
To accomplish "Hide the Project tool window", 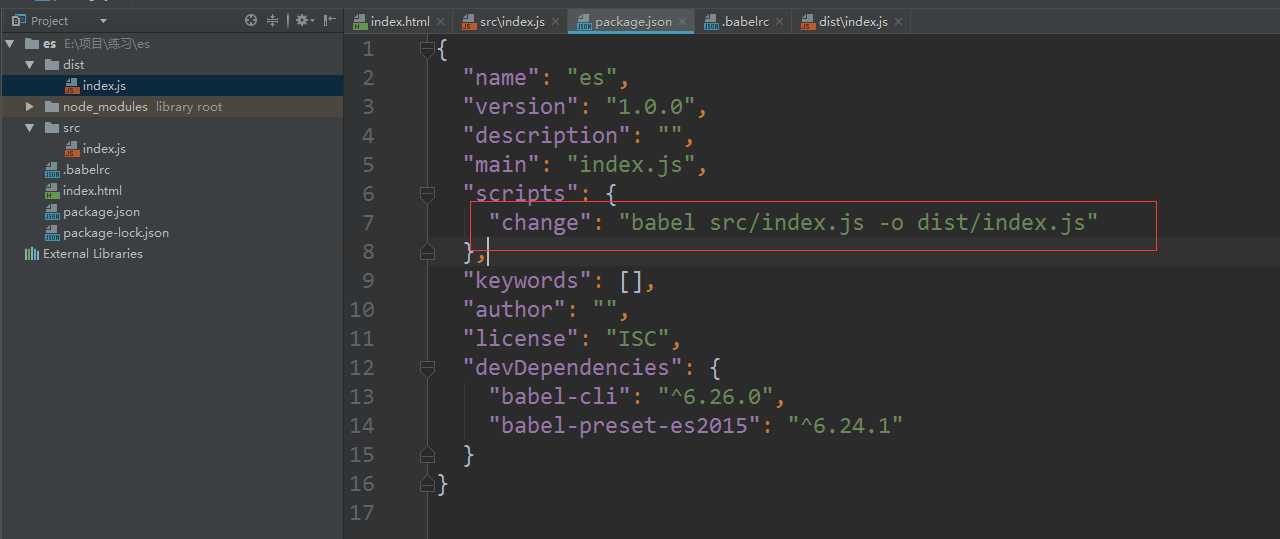I will [x=329, y=20].
